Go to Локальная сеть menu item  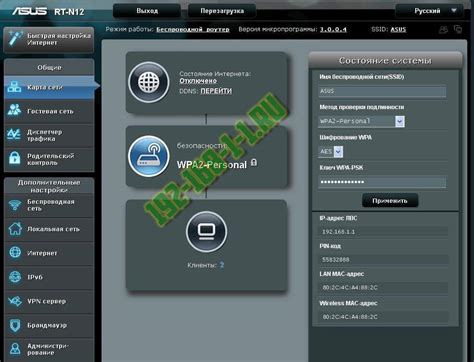pyautogui.click(x=49, y=229)
